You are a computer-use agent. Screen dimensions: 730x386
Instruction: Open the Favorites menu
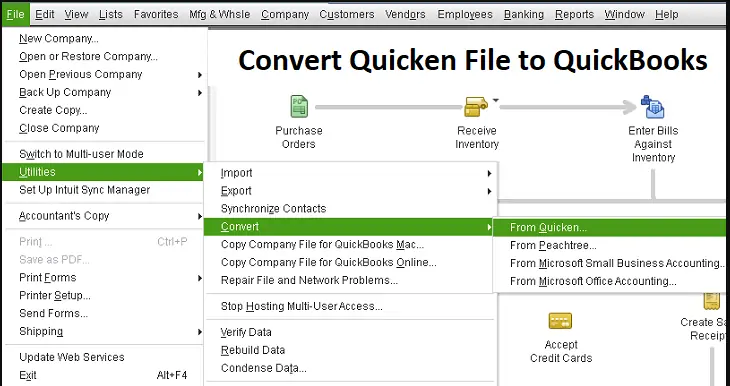point(156,14)
